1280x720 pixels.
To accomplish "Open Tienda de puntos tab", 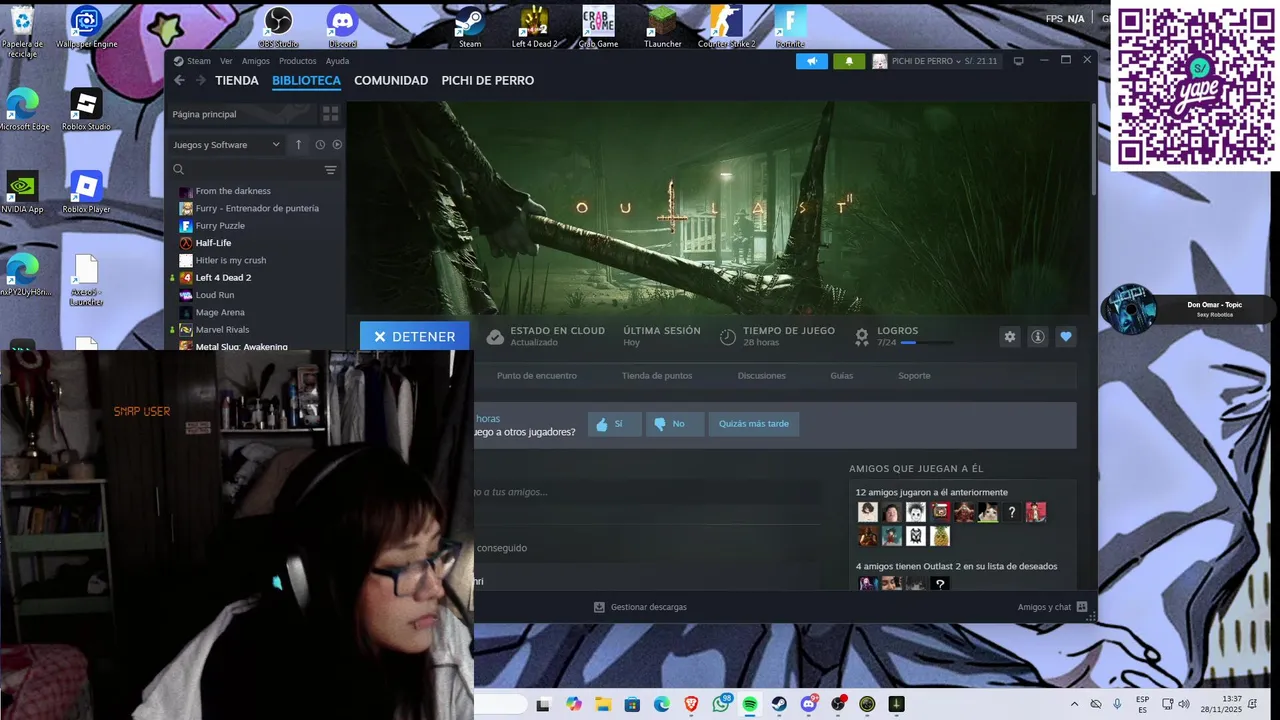I will tap(657, 376).
